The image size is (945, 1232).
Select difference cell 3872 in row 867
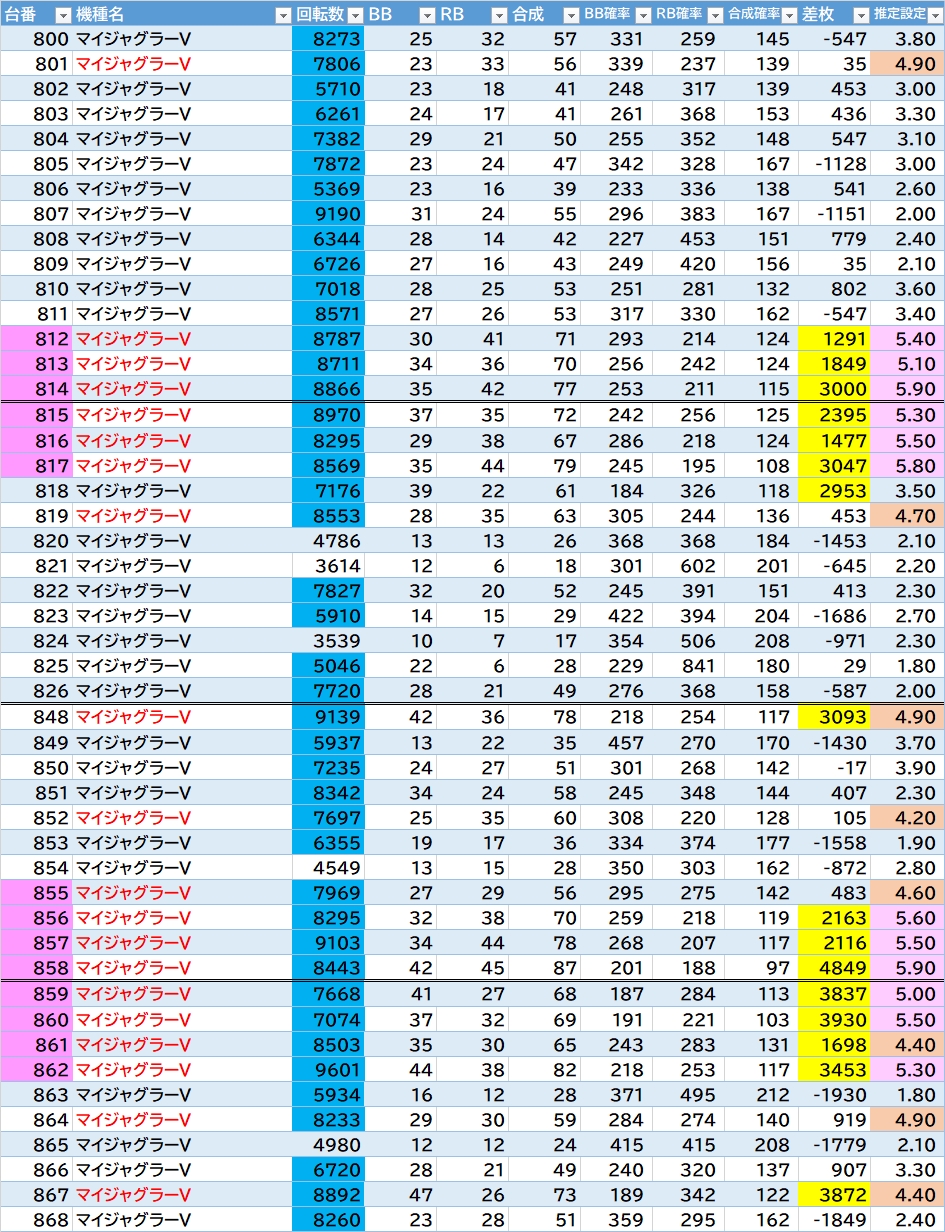coord(834,1195)
